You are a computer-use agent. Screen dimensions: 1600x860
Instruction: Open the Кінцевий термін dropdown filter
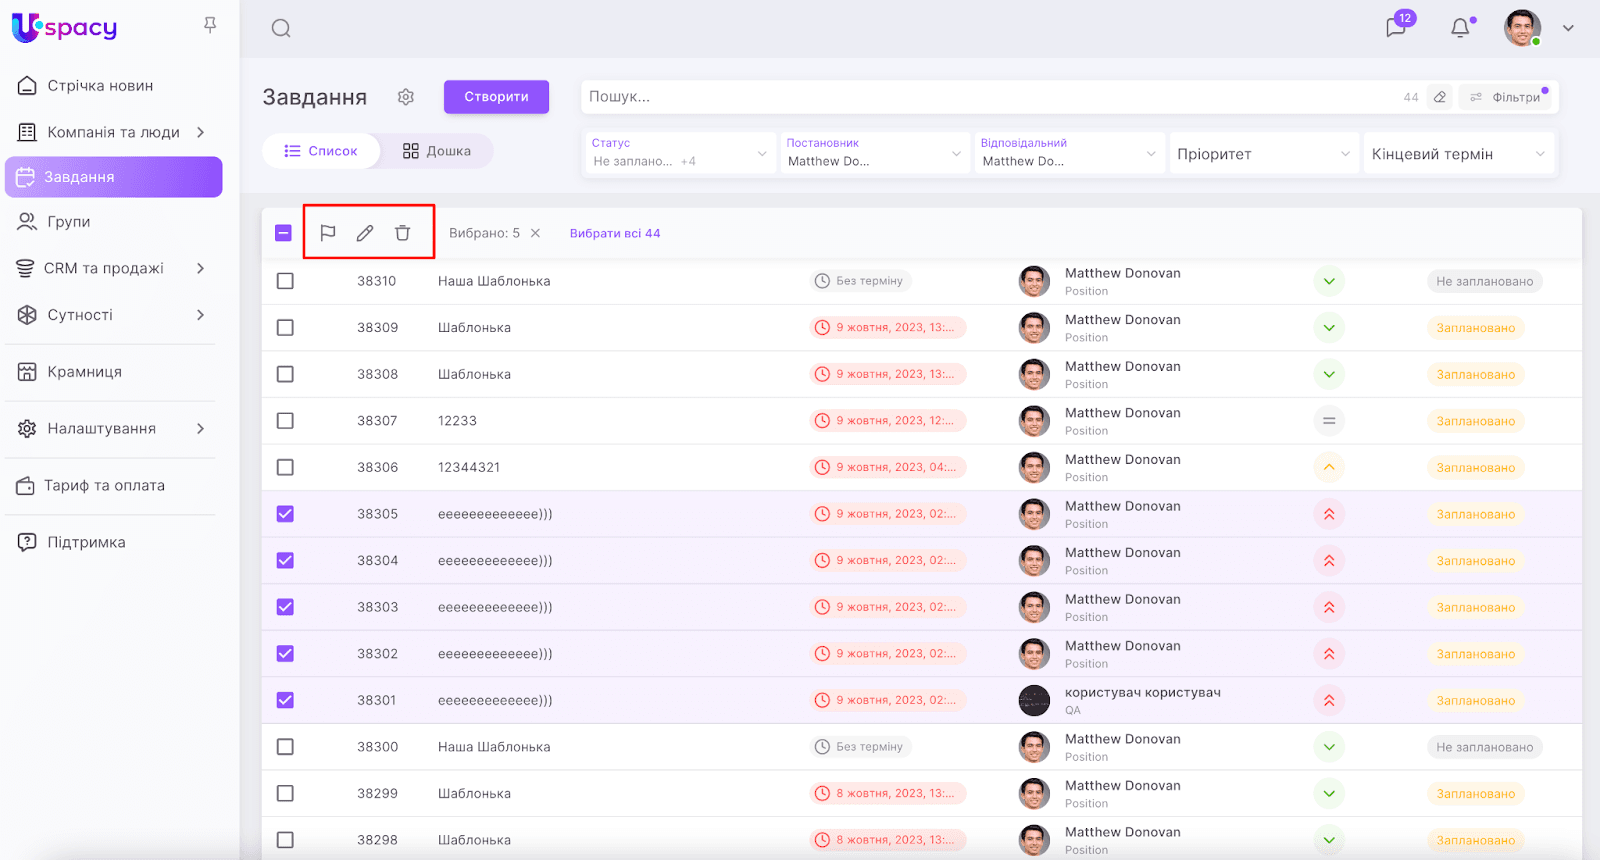pos(1458,154)
